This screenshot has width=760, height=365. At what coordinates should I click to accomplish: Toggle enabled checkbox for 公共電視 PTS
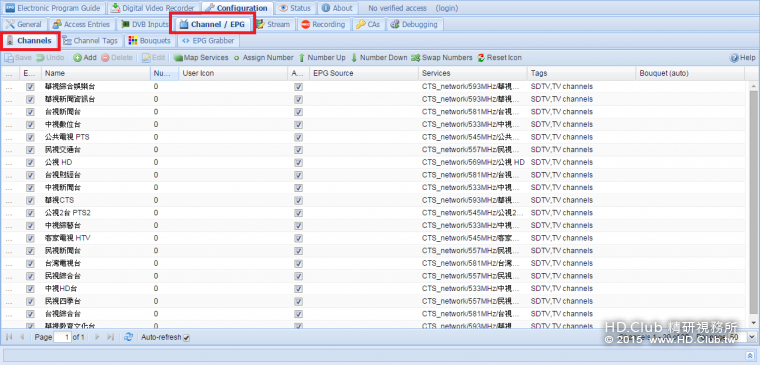coord(31,137)
